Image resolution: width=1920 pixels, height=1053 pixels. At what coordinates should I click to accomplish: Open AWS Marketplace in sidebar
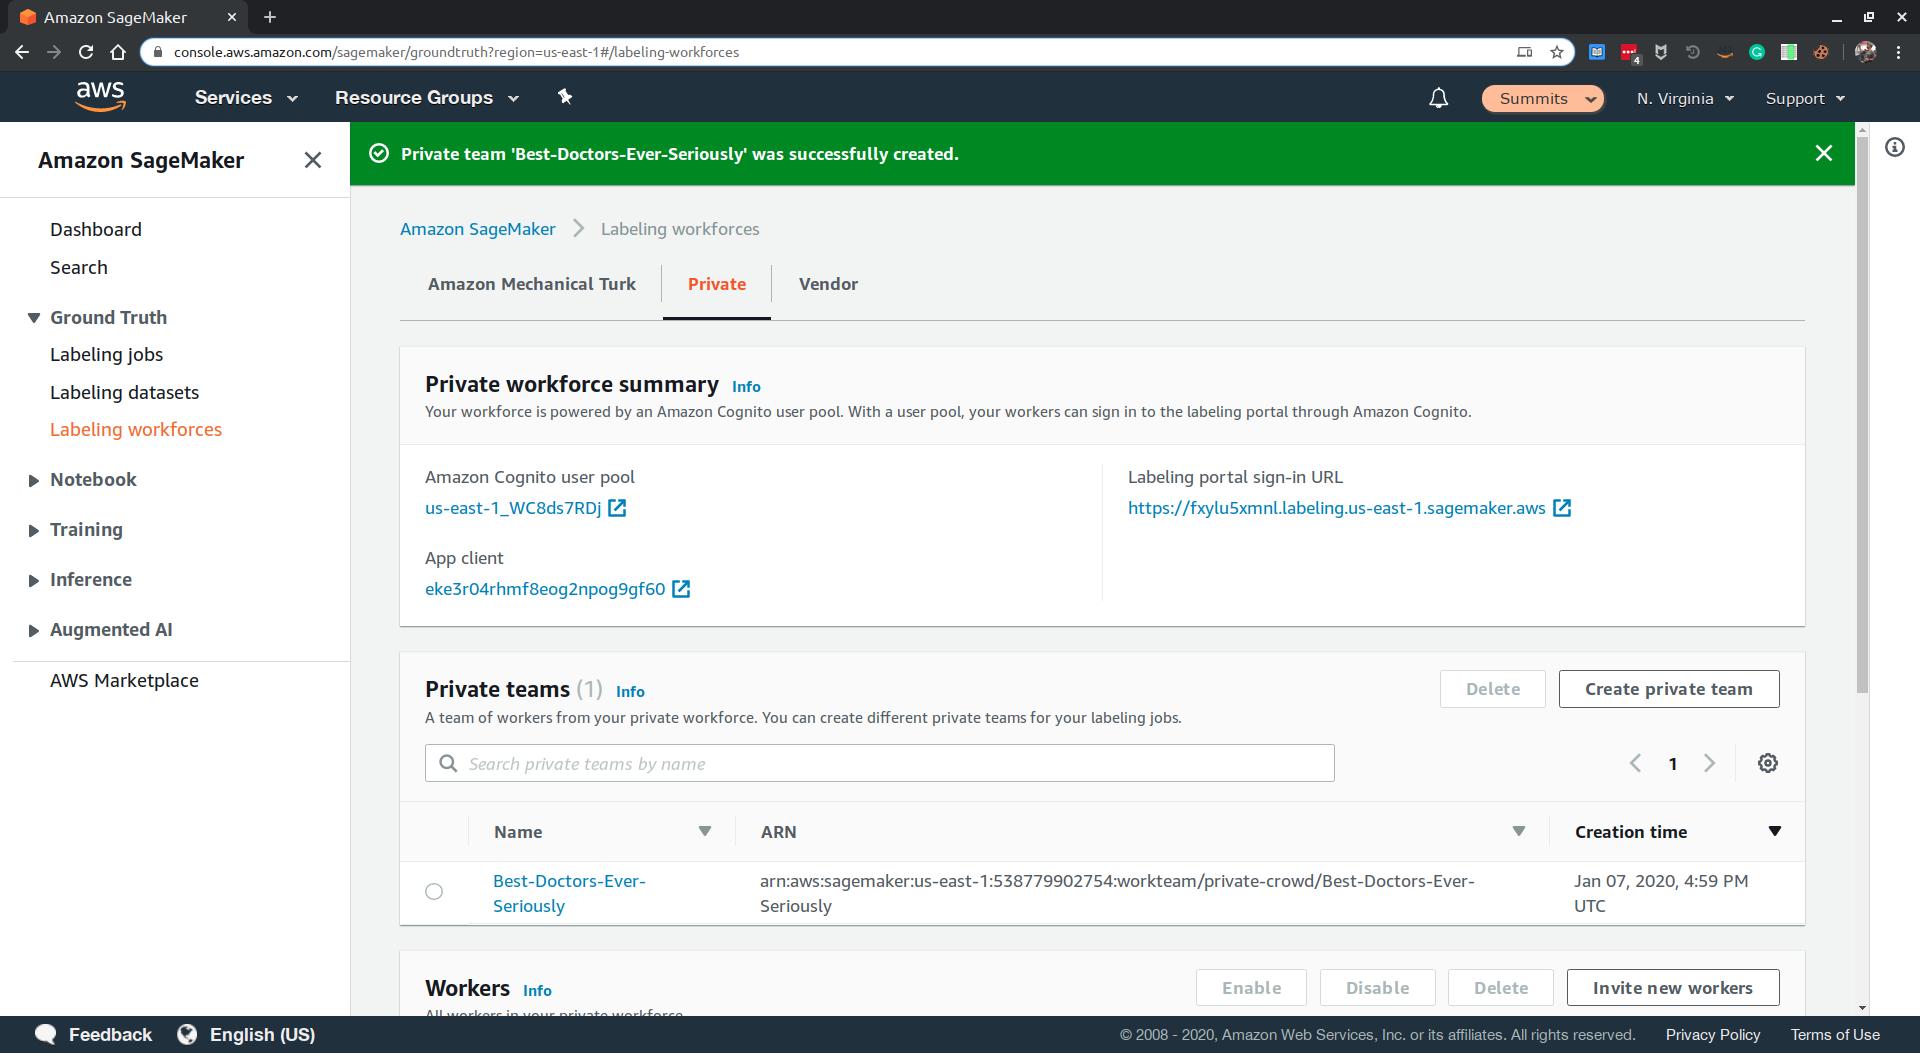tap(124, 680)
